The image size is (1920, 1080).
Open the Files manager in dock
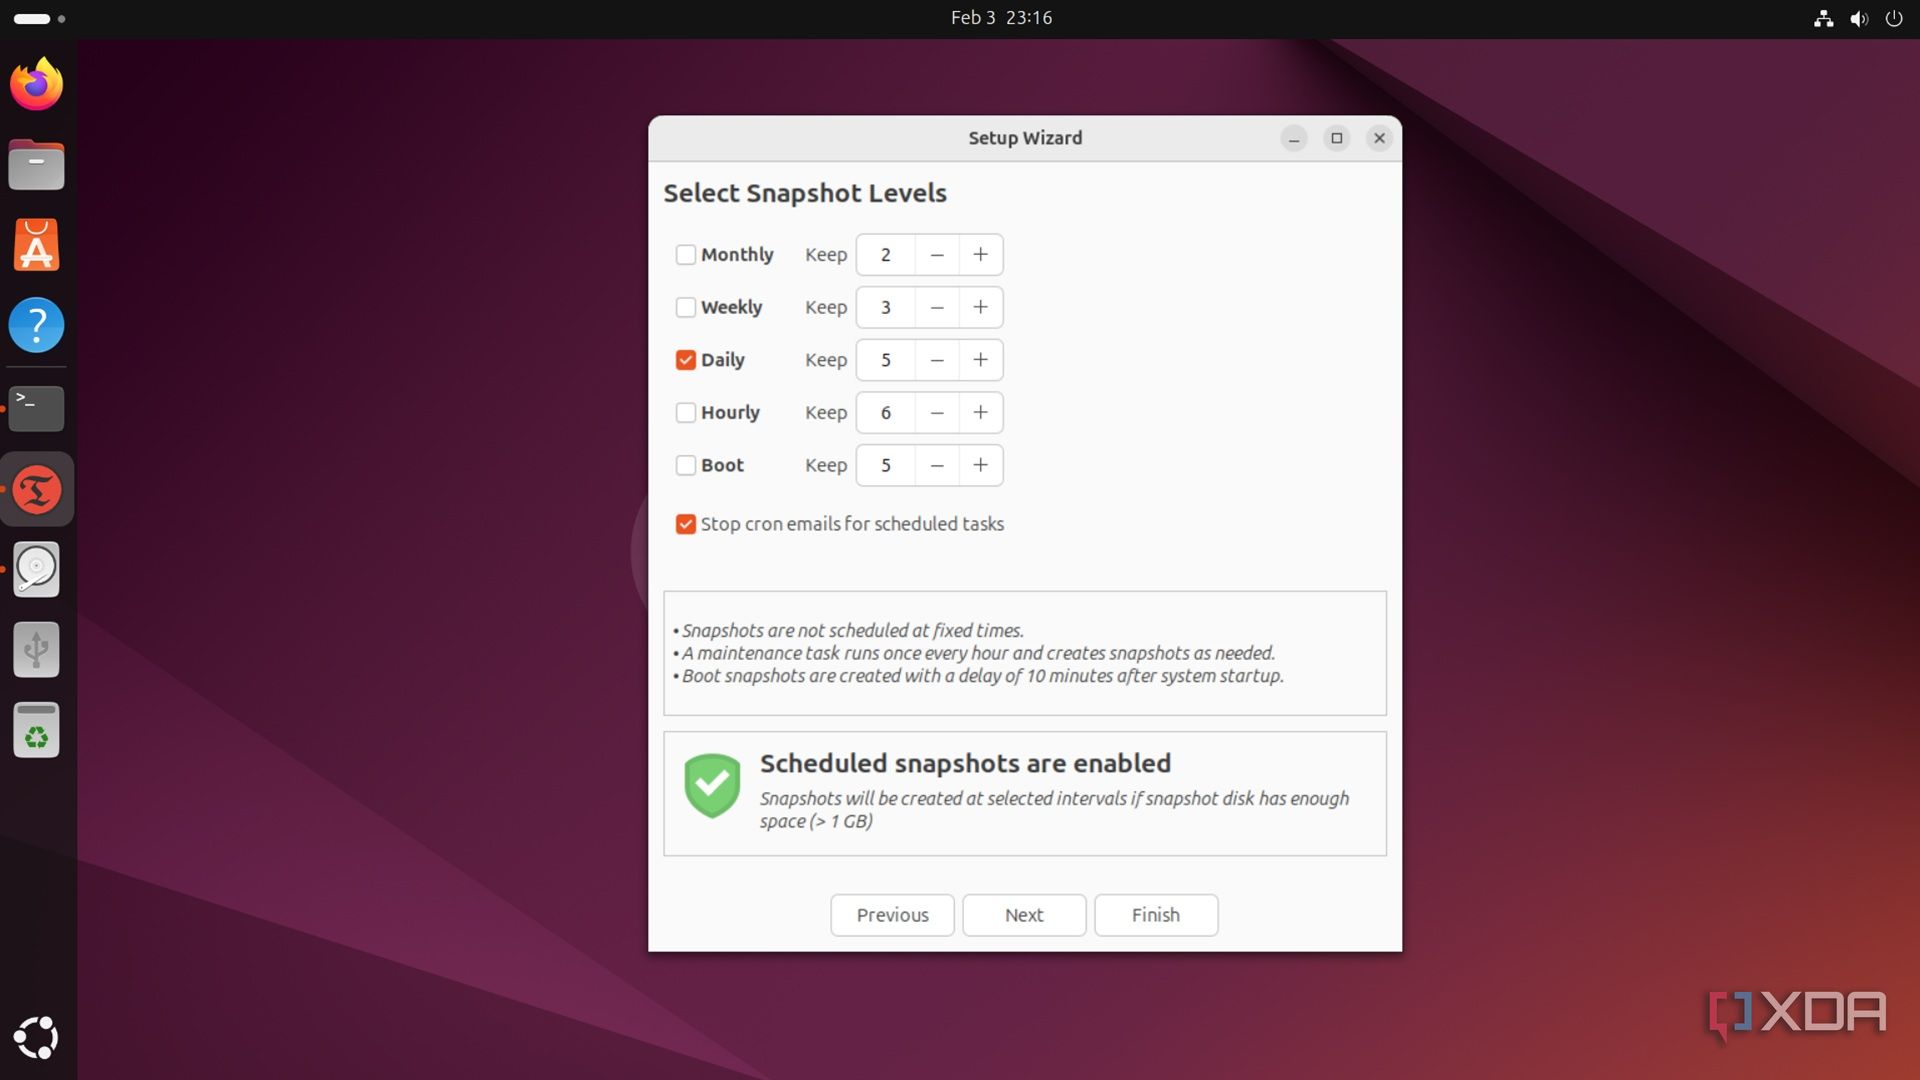coord(37,165)
